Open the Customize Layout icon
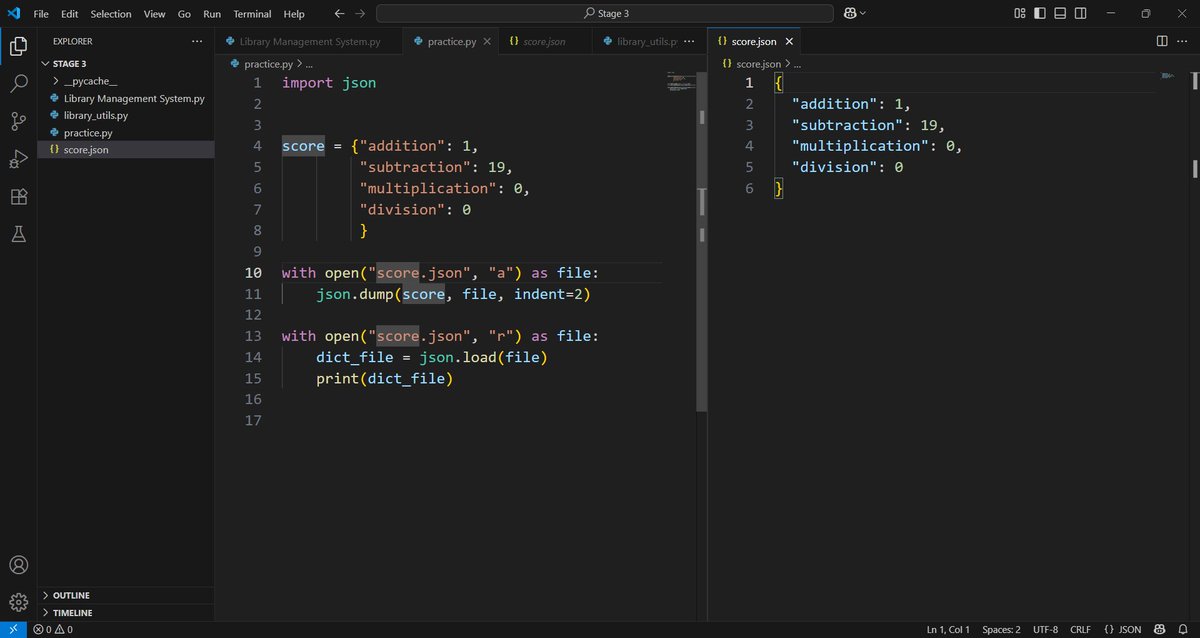The image size is (1200, 638). pos(1019,14)
